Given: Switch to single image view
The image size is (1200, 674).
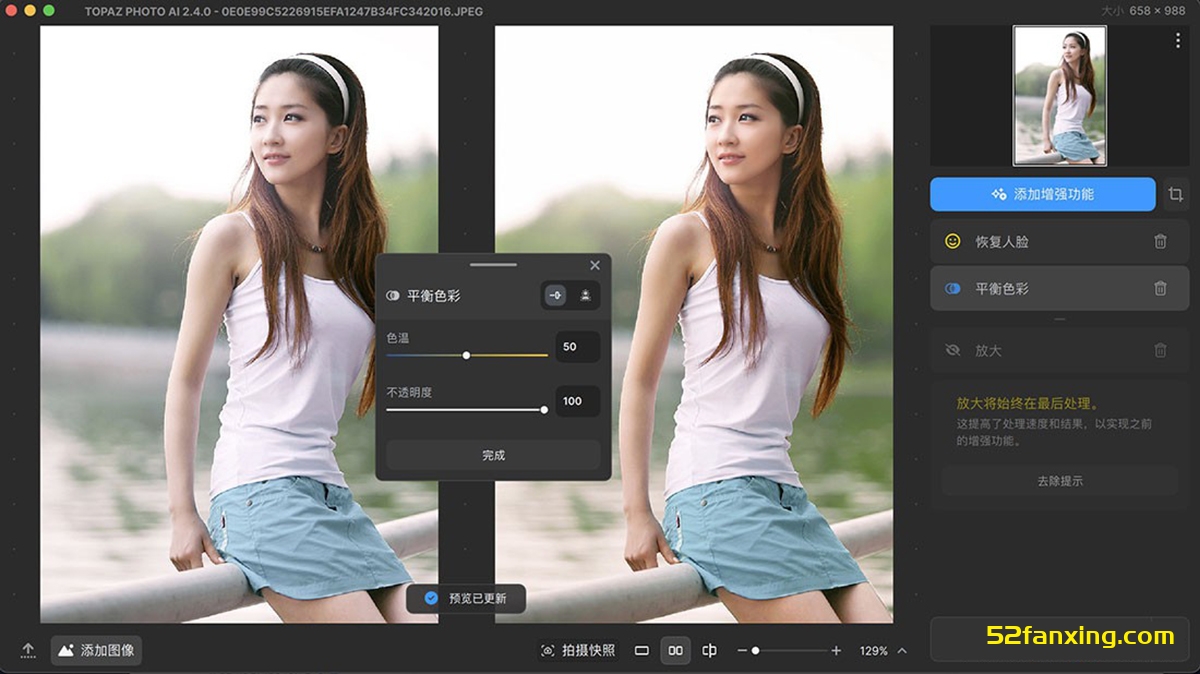Looking at the screenshot, I should tap(642, 651).
